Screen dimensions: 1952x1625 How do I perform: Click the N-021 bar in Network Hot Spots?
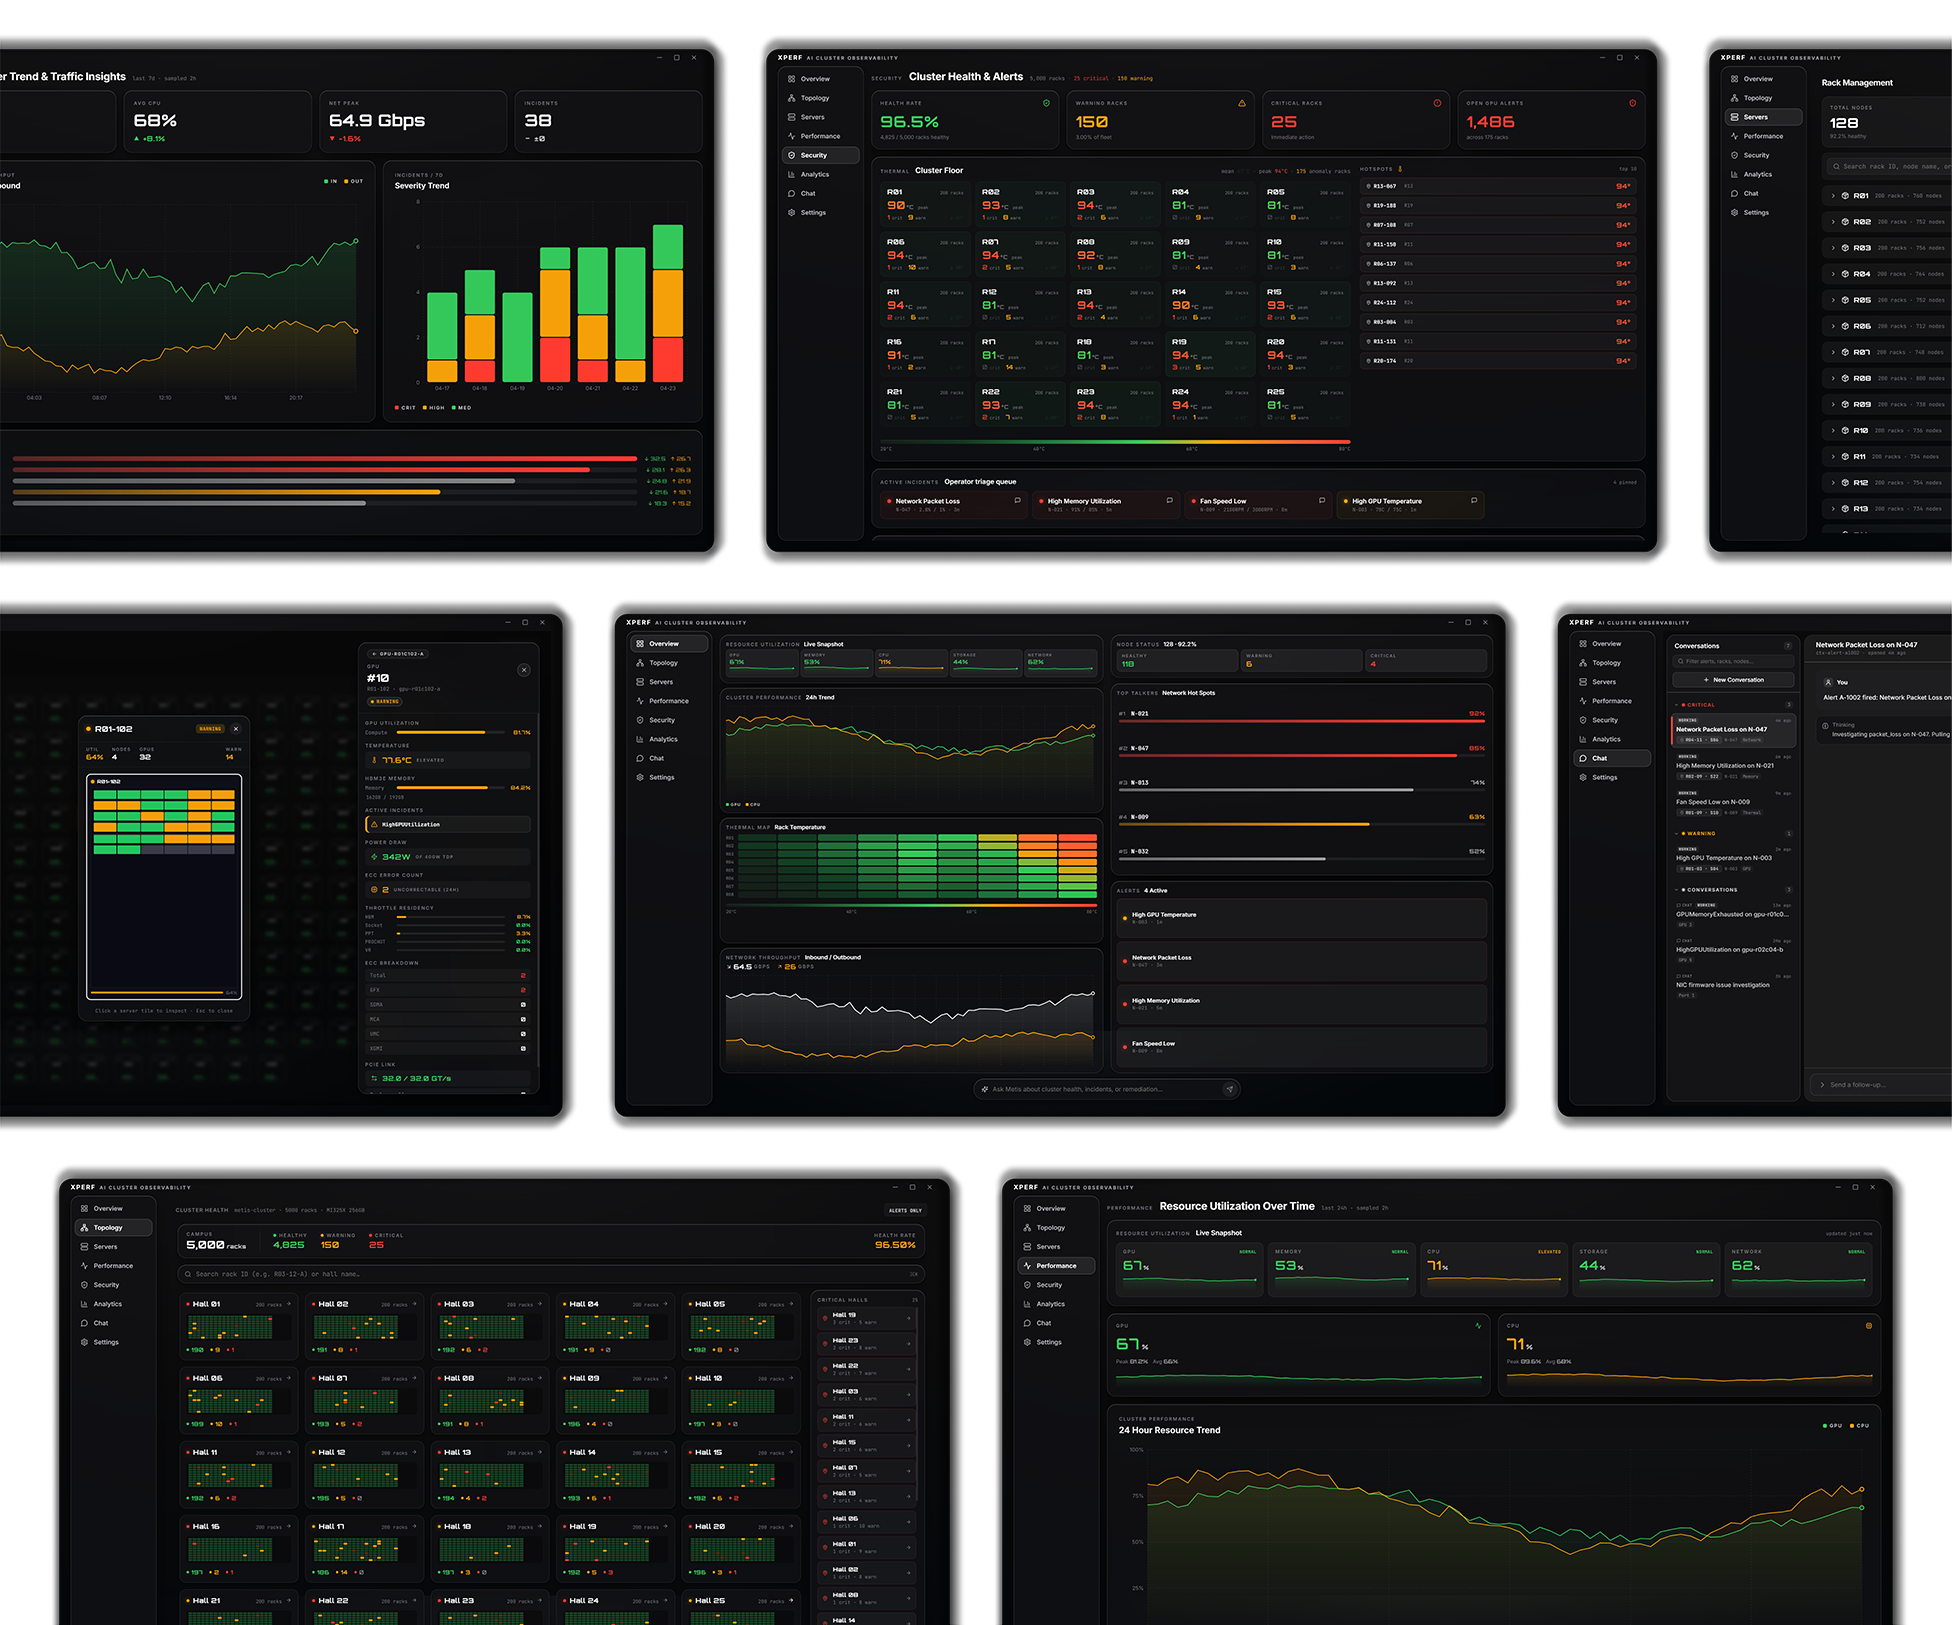pyautogui.click(x=1301, y=720)
